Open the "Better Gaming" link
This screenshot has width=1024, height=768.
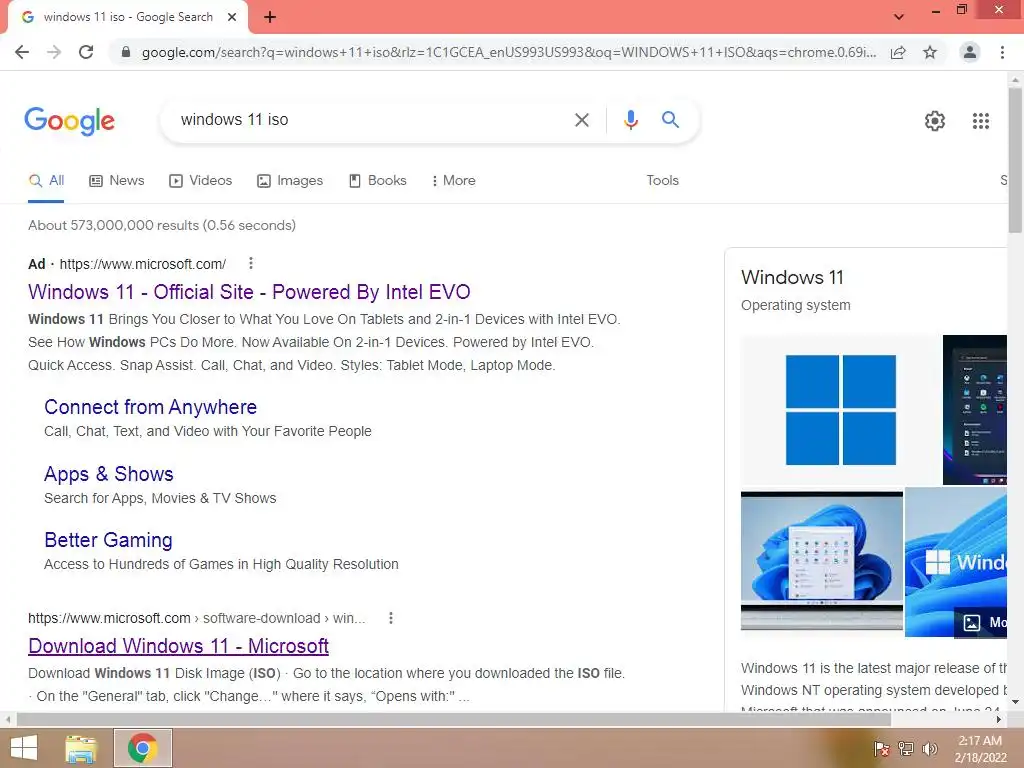tap(108, 540)
